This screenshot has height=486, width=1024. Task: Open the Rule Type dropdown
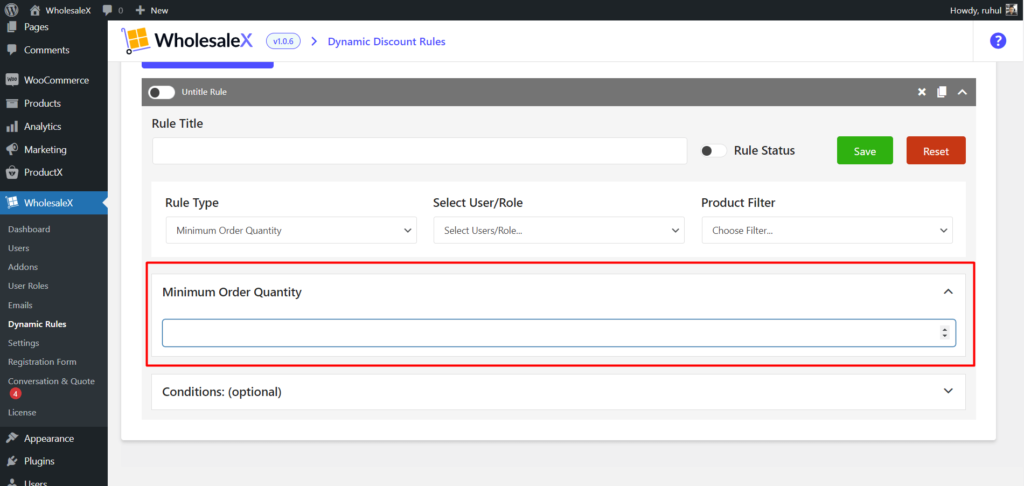coord(291,231)
